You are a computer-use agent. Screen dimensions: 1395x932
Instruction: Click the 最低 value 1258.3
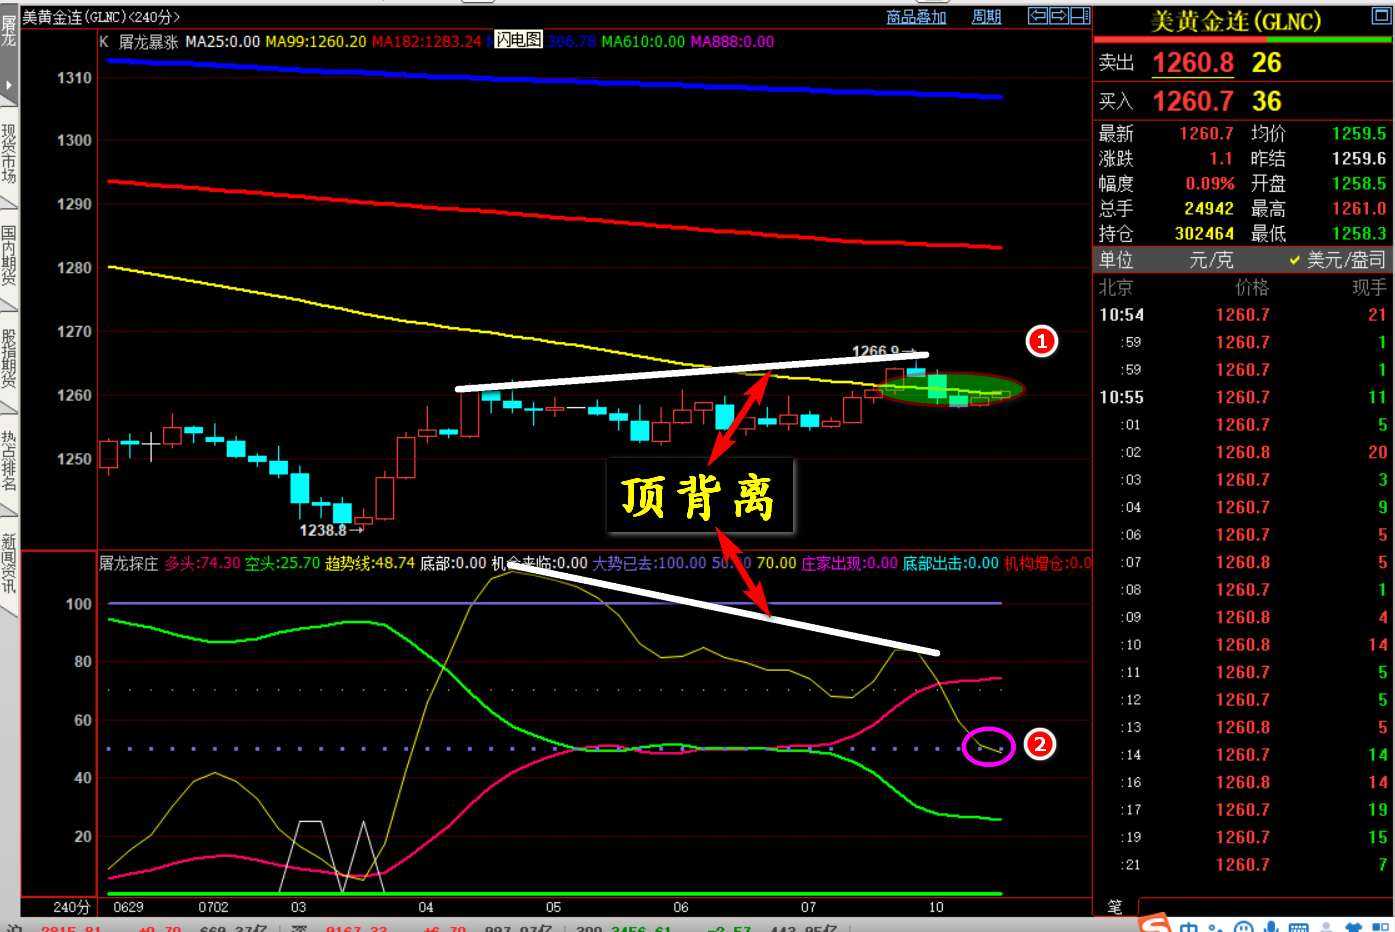click(x=1359, y=233)
